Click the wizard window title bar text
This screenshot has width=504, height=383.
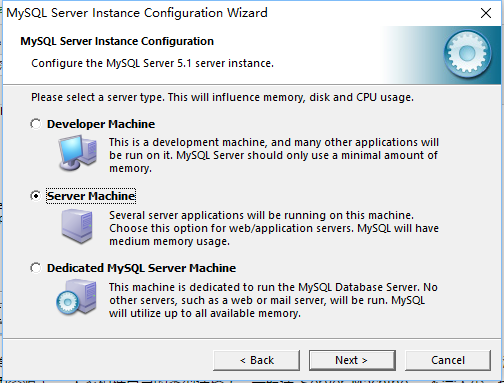(137, 13)
